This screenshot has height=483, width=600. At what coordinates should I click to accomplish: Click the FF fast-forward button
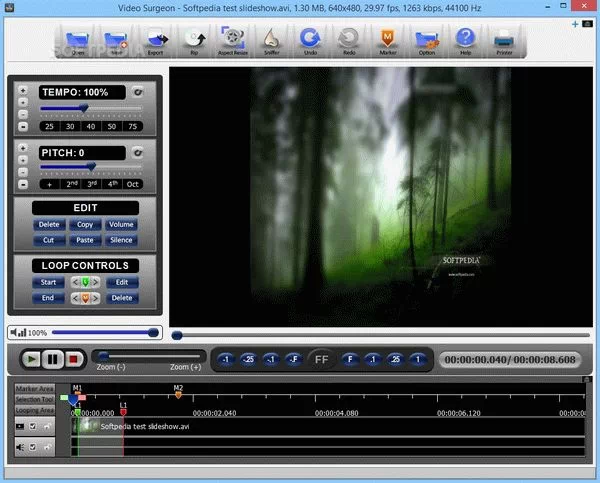tap(321, 358)
